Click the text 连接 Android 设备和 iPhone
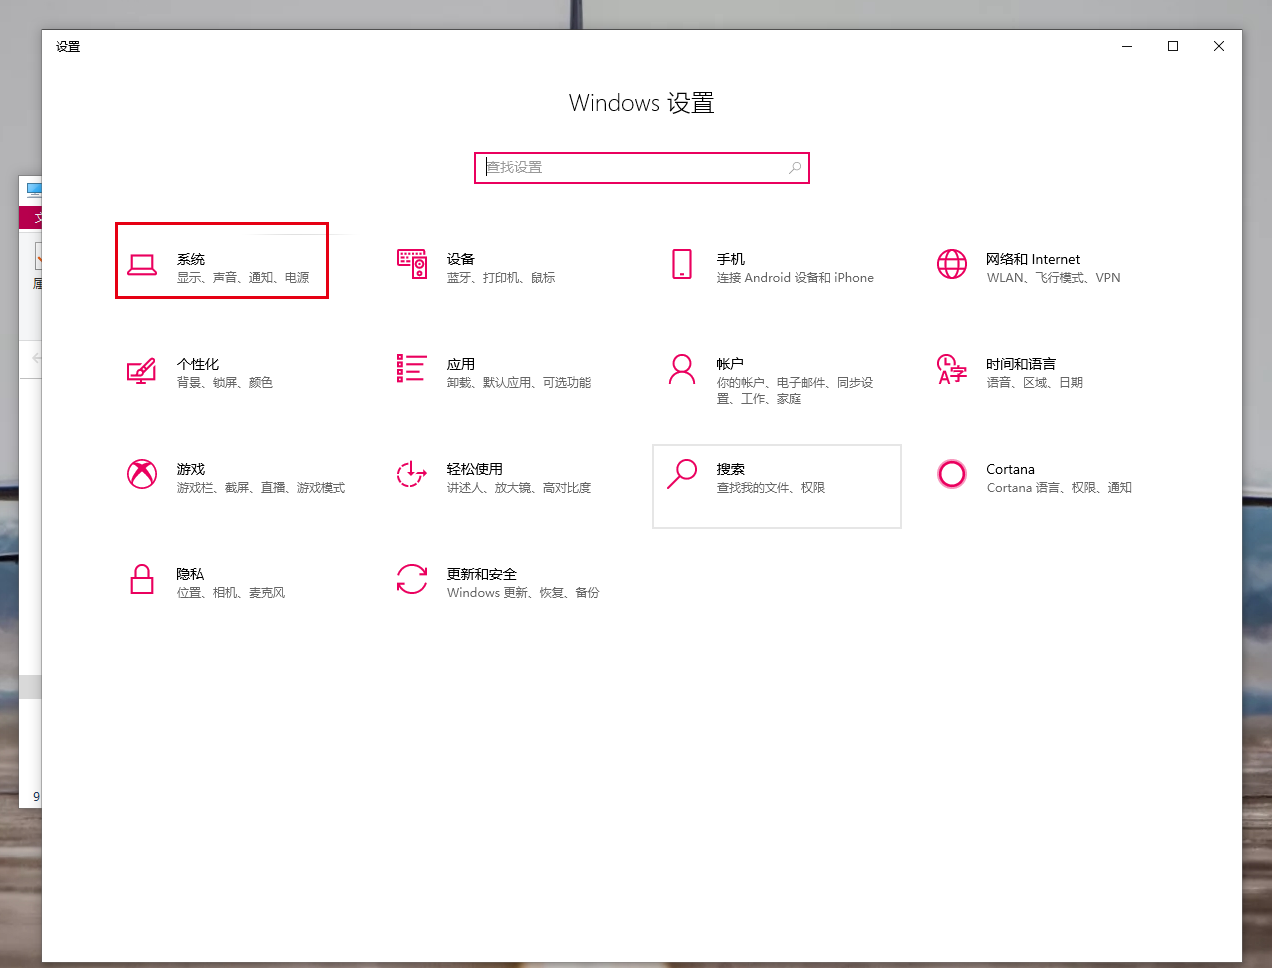The height and width of the screenshot is (968, 1272). tap(795, 278)
